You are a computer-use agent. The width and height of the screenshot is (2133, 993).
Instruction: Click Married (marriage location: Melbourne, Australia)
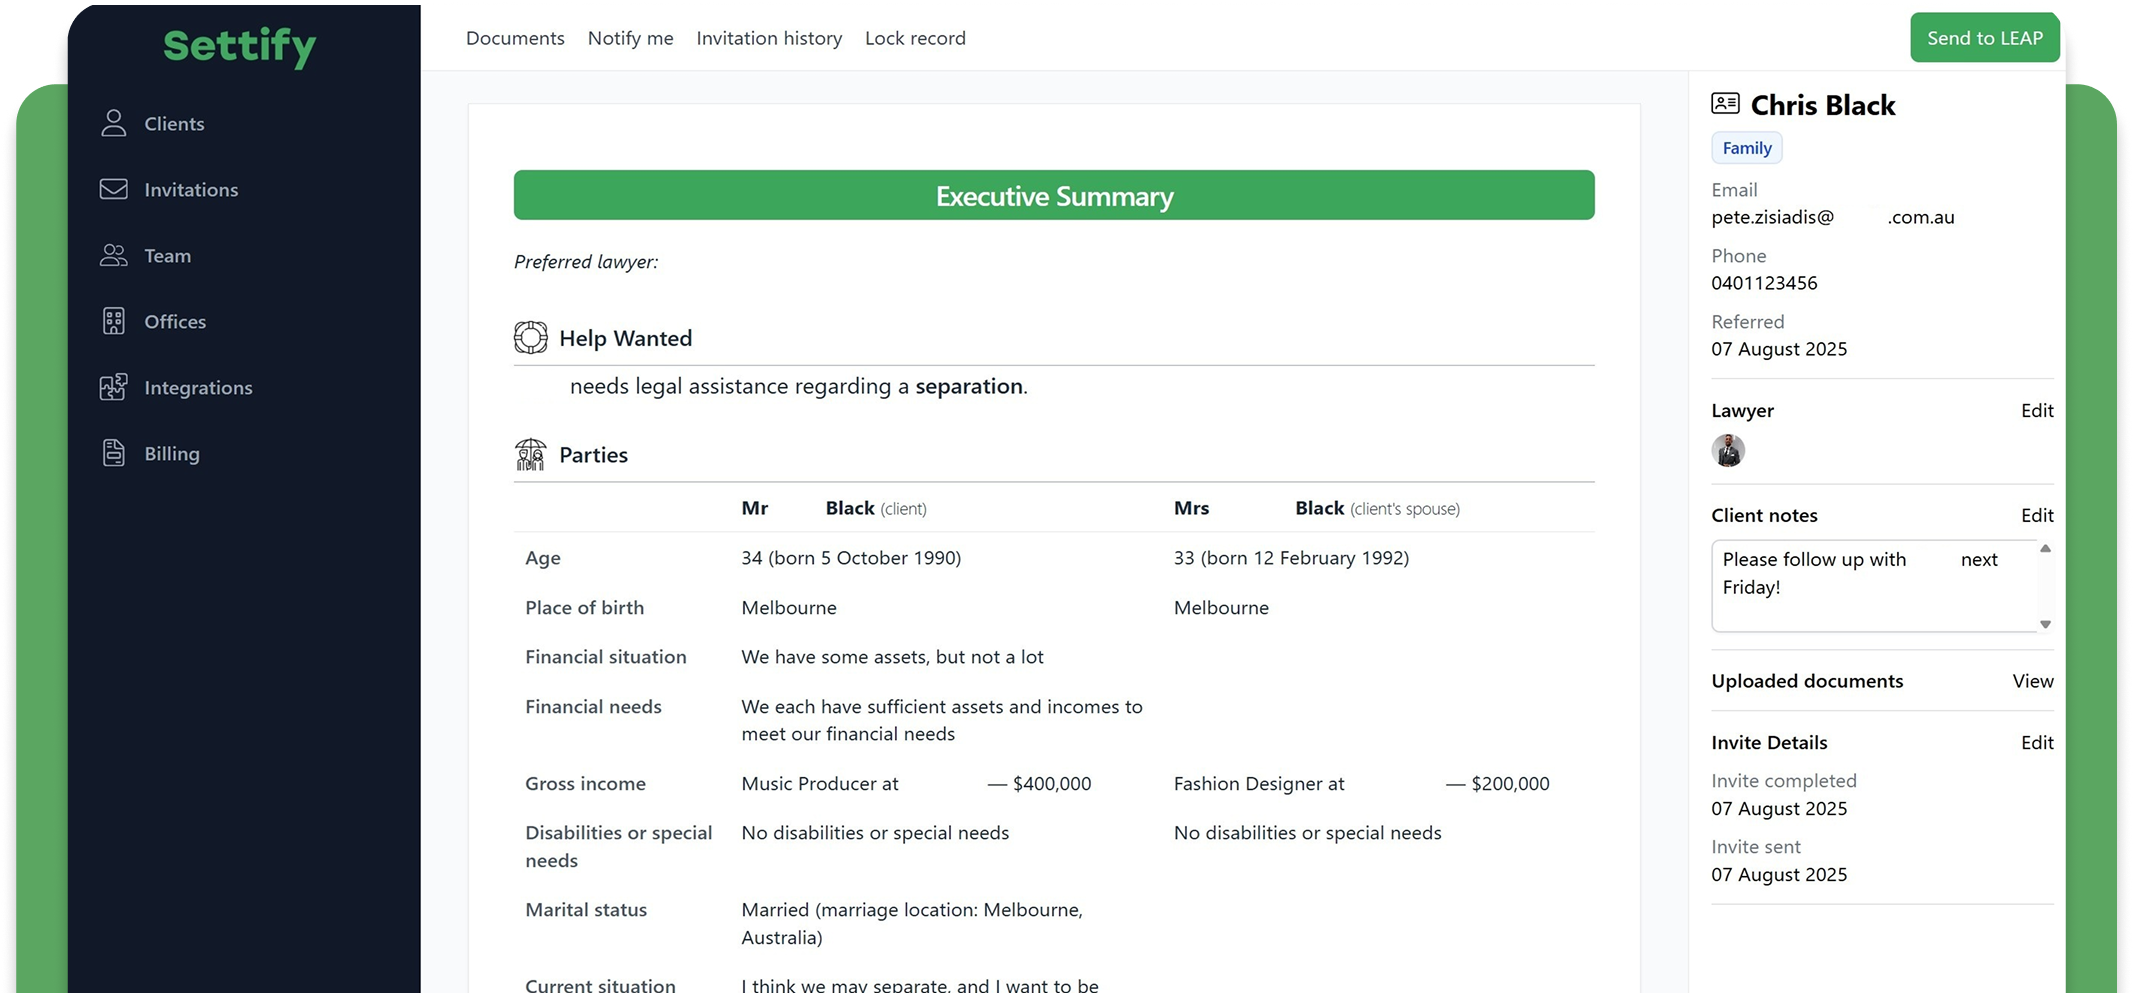pyautogui.click(x=912, y=923)
